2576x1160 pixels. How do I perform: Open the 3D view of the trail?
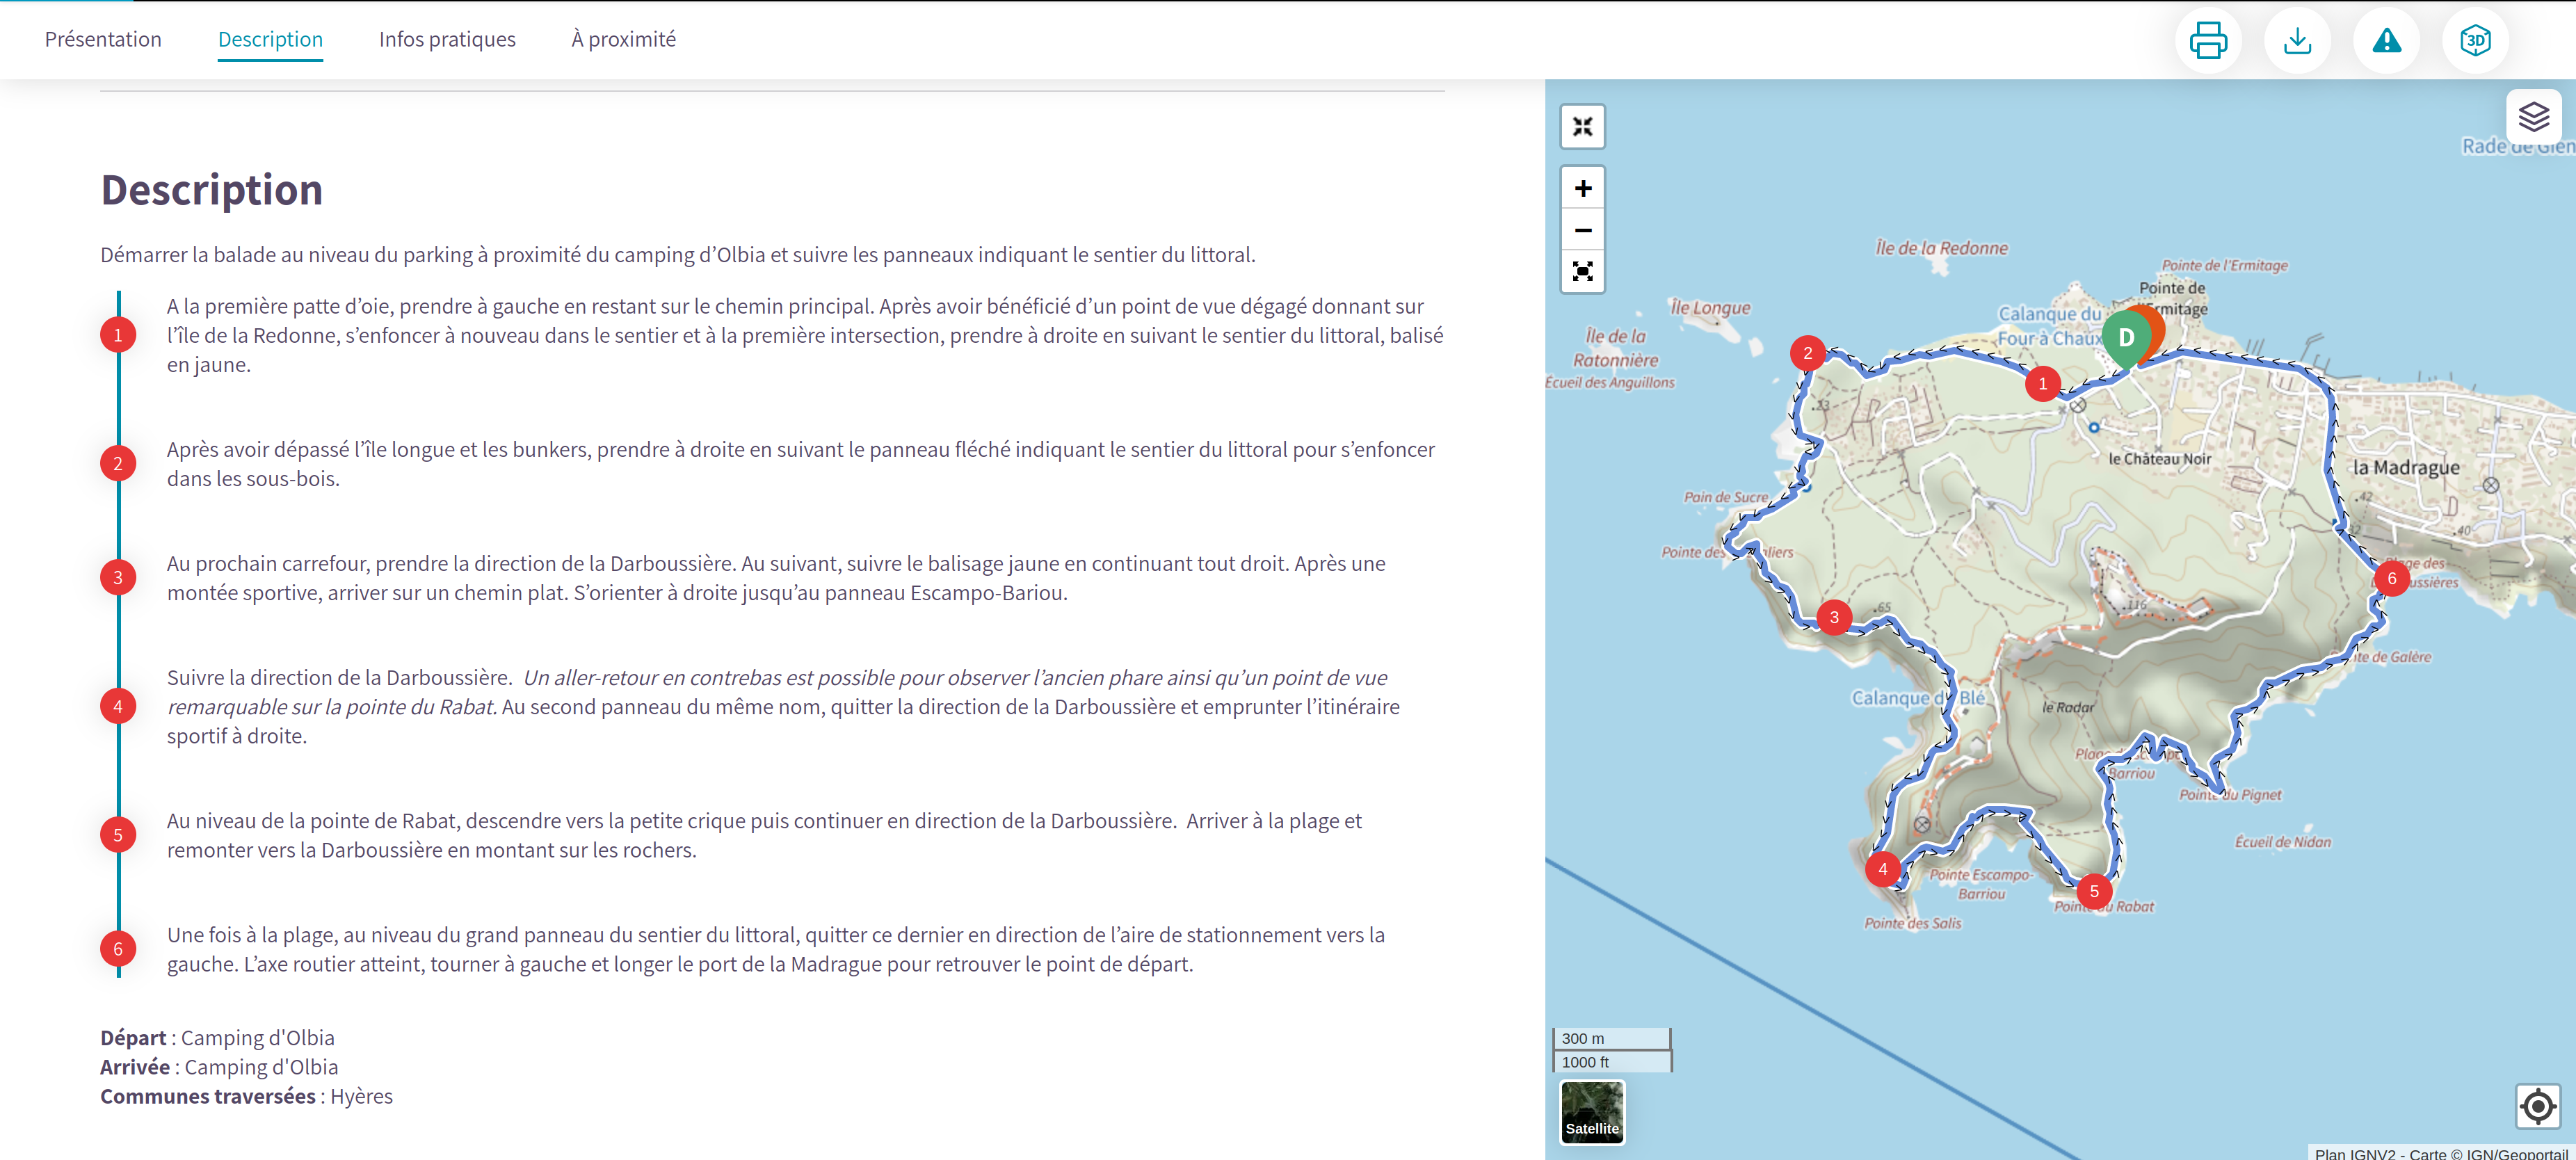click(2475, 41)
